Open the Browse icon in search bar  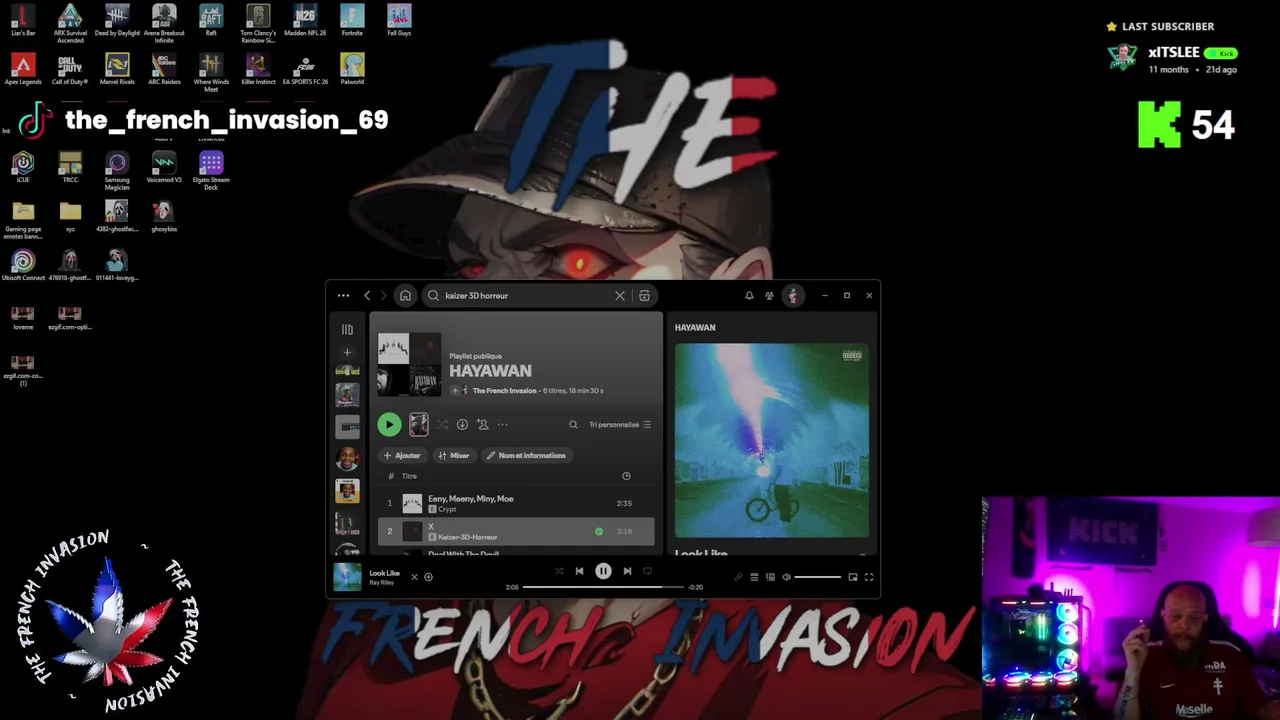click(645, 296)
